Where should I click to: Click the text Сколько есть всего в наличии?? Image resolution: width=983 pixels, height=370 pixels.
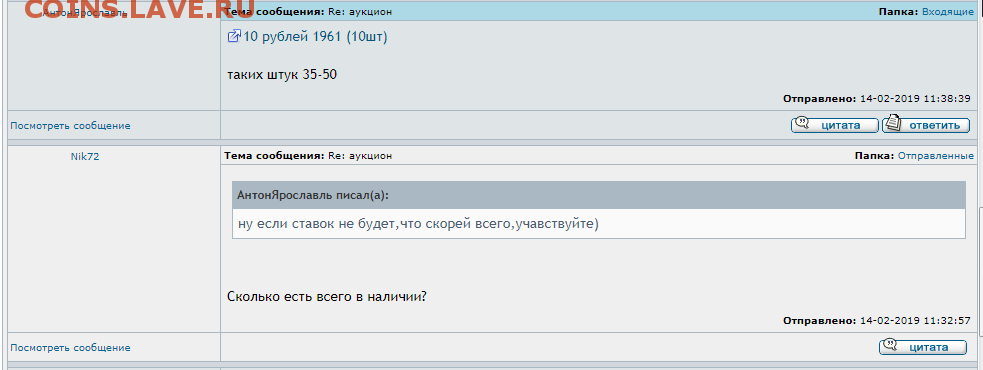point(327,296)
